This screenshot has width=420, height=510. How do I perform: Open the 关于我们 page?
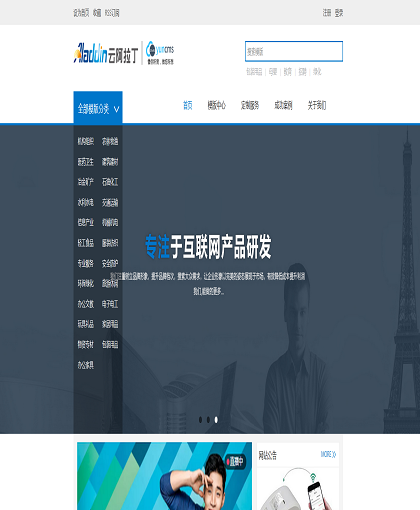(317, 106)
